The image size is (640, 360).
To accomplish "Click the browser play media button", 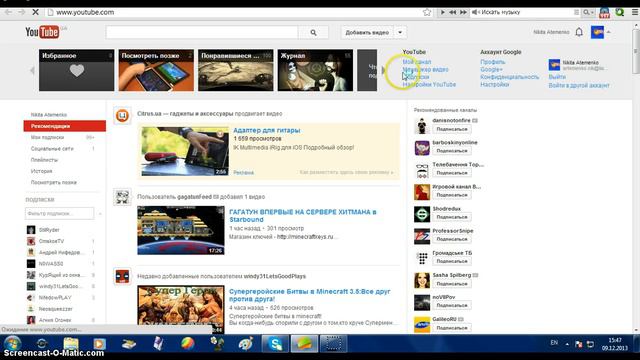I will point(442,12).
